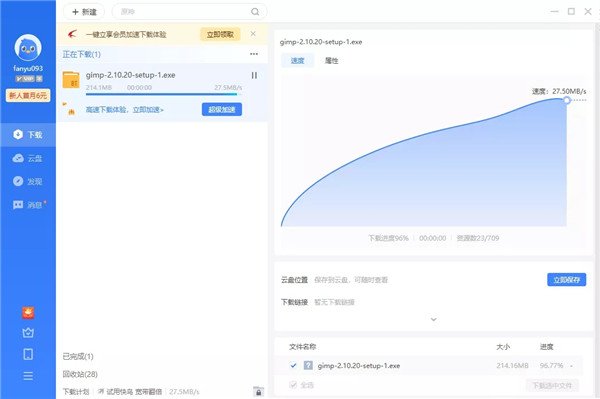
Task: Expand the details chevron below 下载链接
Action: coord(434,319)
